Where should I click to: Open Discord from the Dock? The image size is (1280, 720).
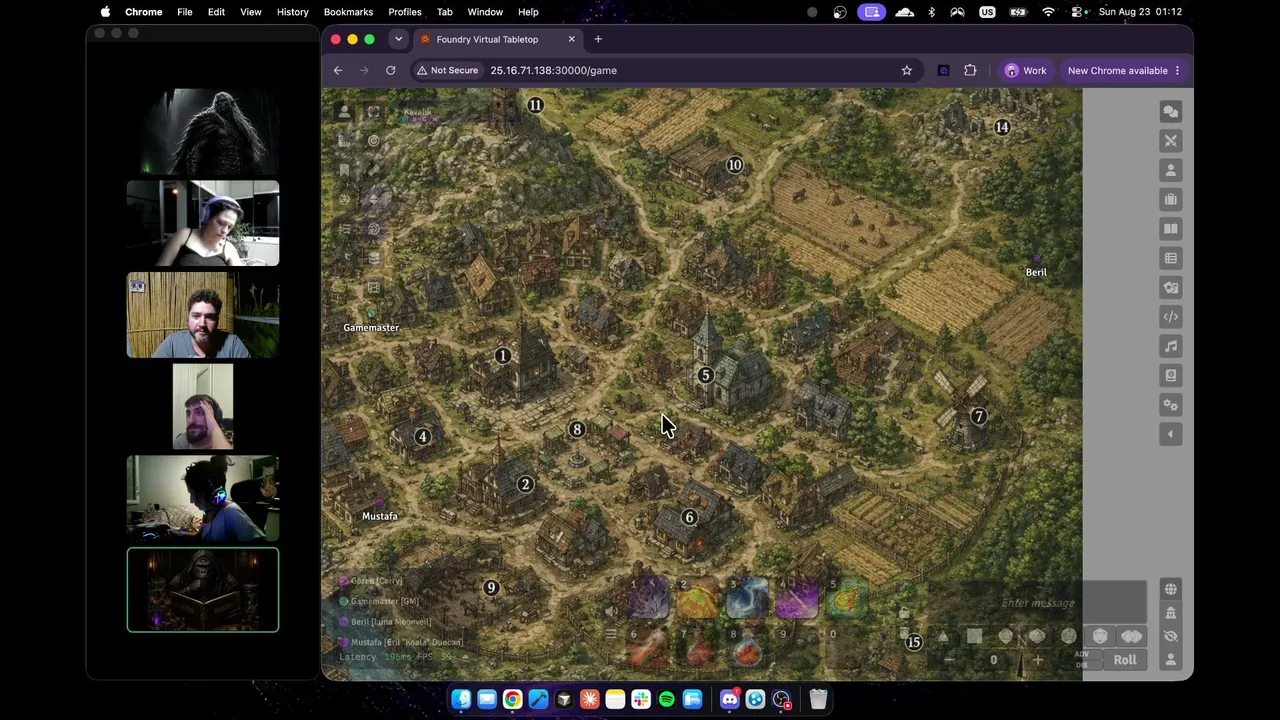point(729,699)
